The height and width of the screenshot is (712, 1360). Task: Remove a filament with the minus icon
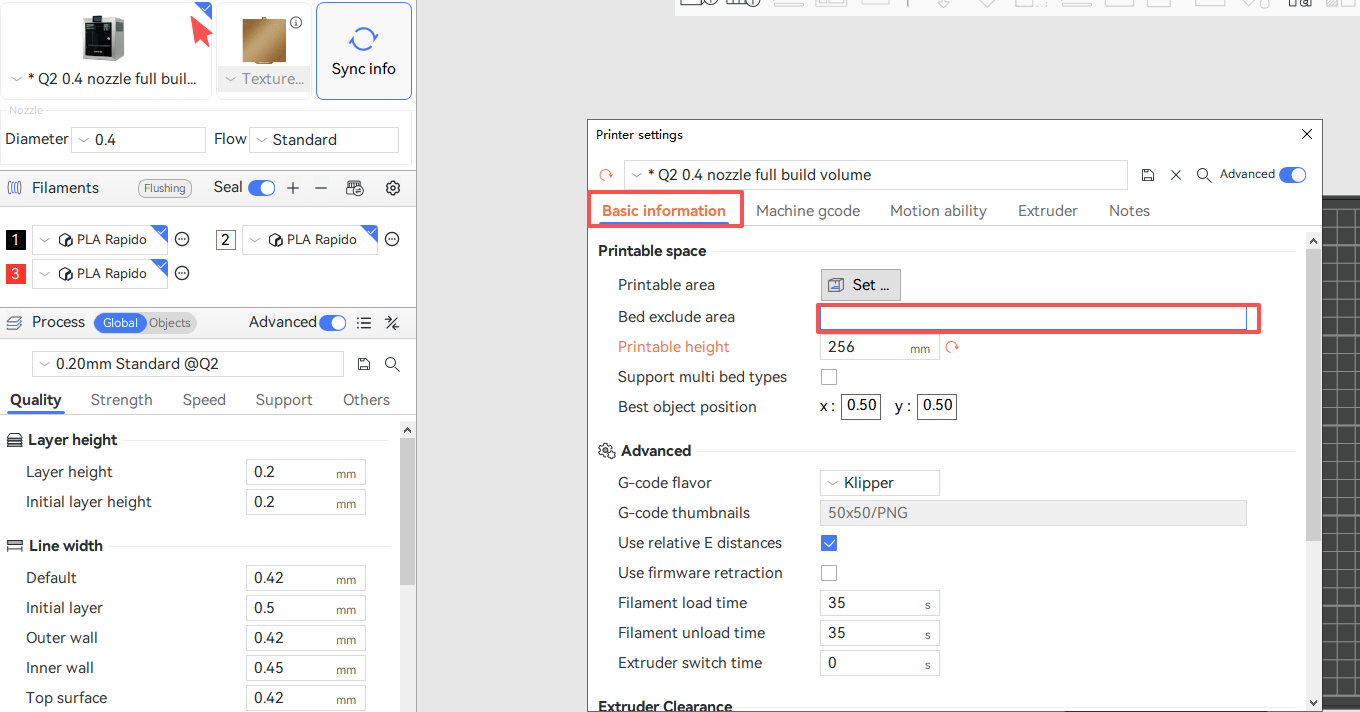(x=321, y=188)
